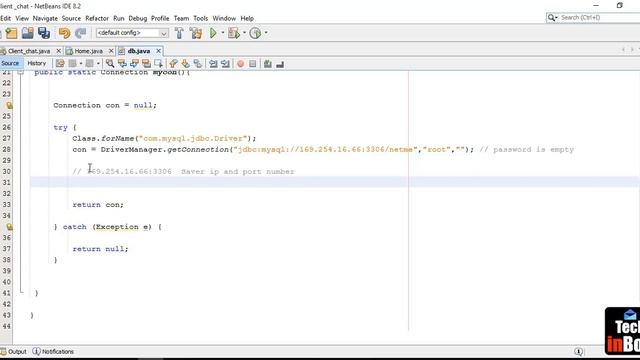Start macro recording with the red icon

(240, 64)
